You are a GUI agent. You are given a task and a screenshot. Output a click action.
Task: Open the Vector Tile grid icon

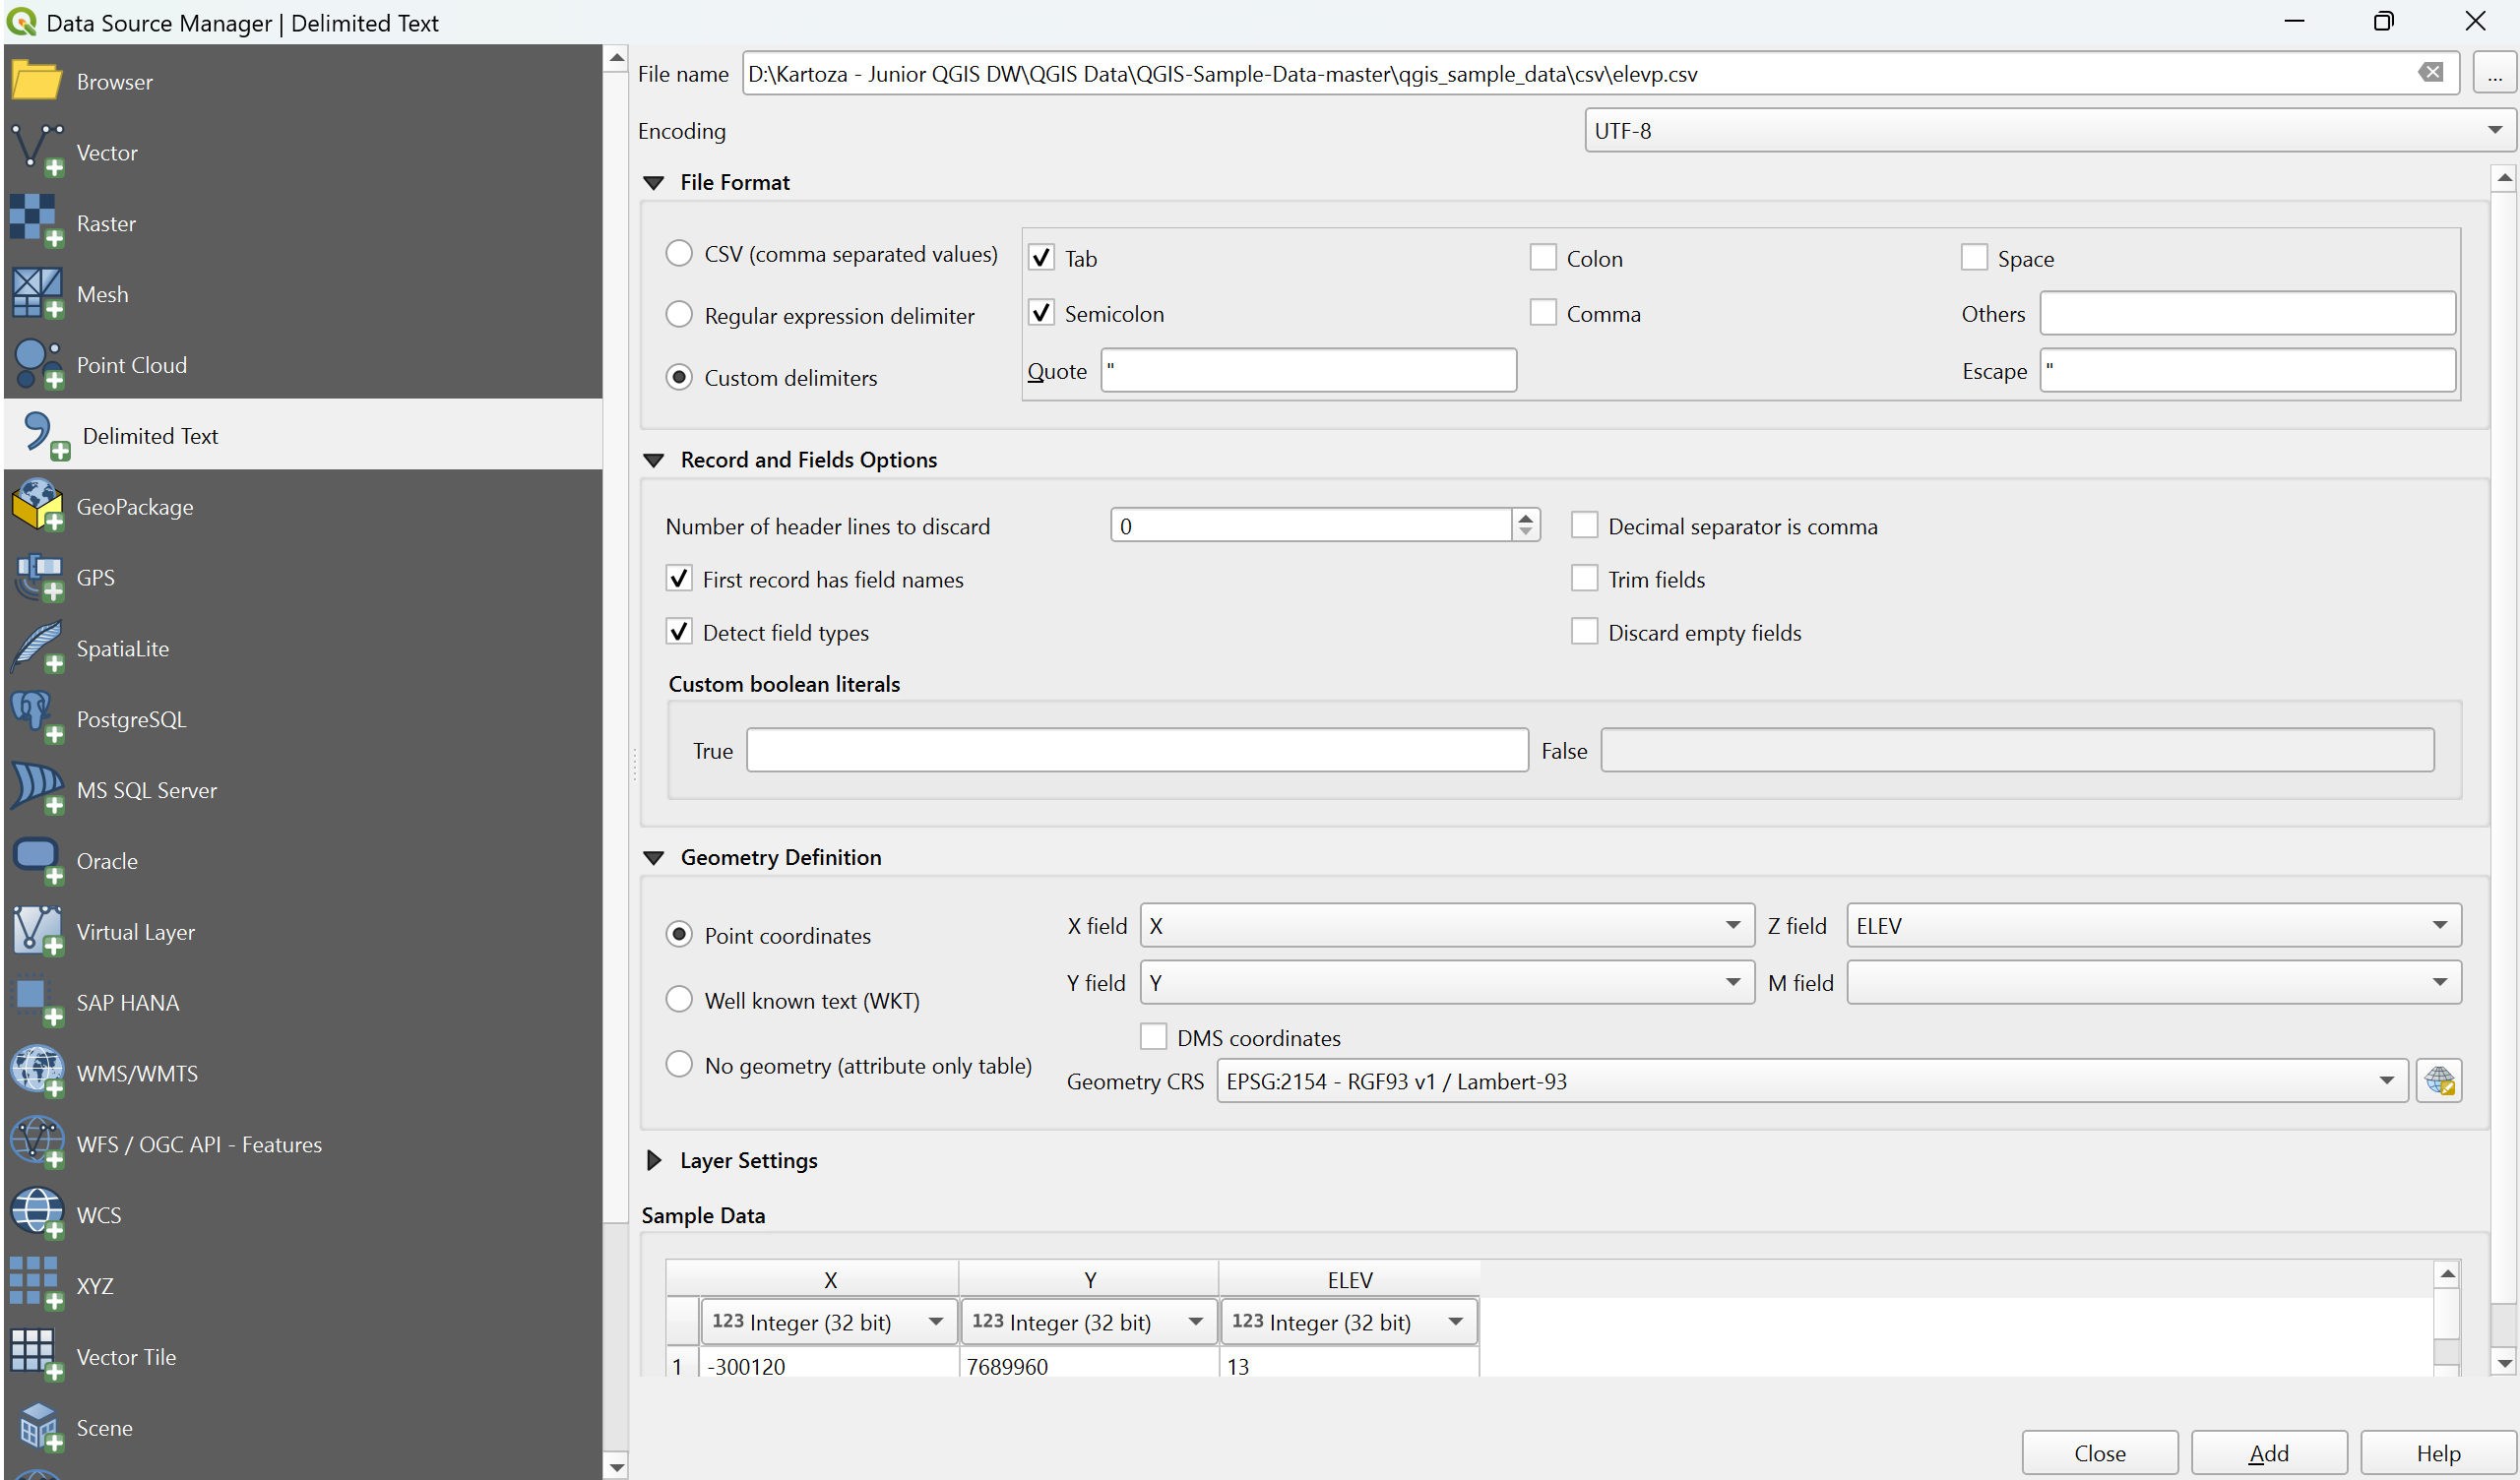[x=37, y=1356]
